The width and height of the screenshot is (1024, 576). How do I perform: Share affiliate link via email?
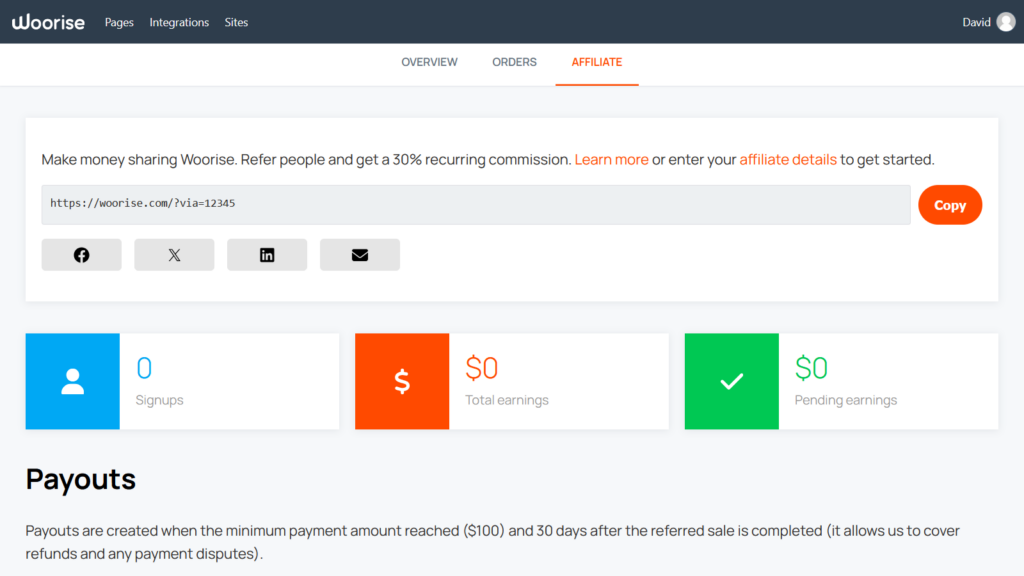(360, 254)
